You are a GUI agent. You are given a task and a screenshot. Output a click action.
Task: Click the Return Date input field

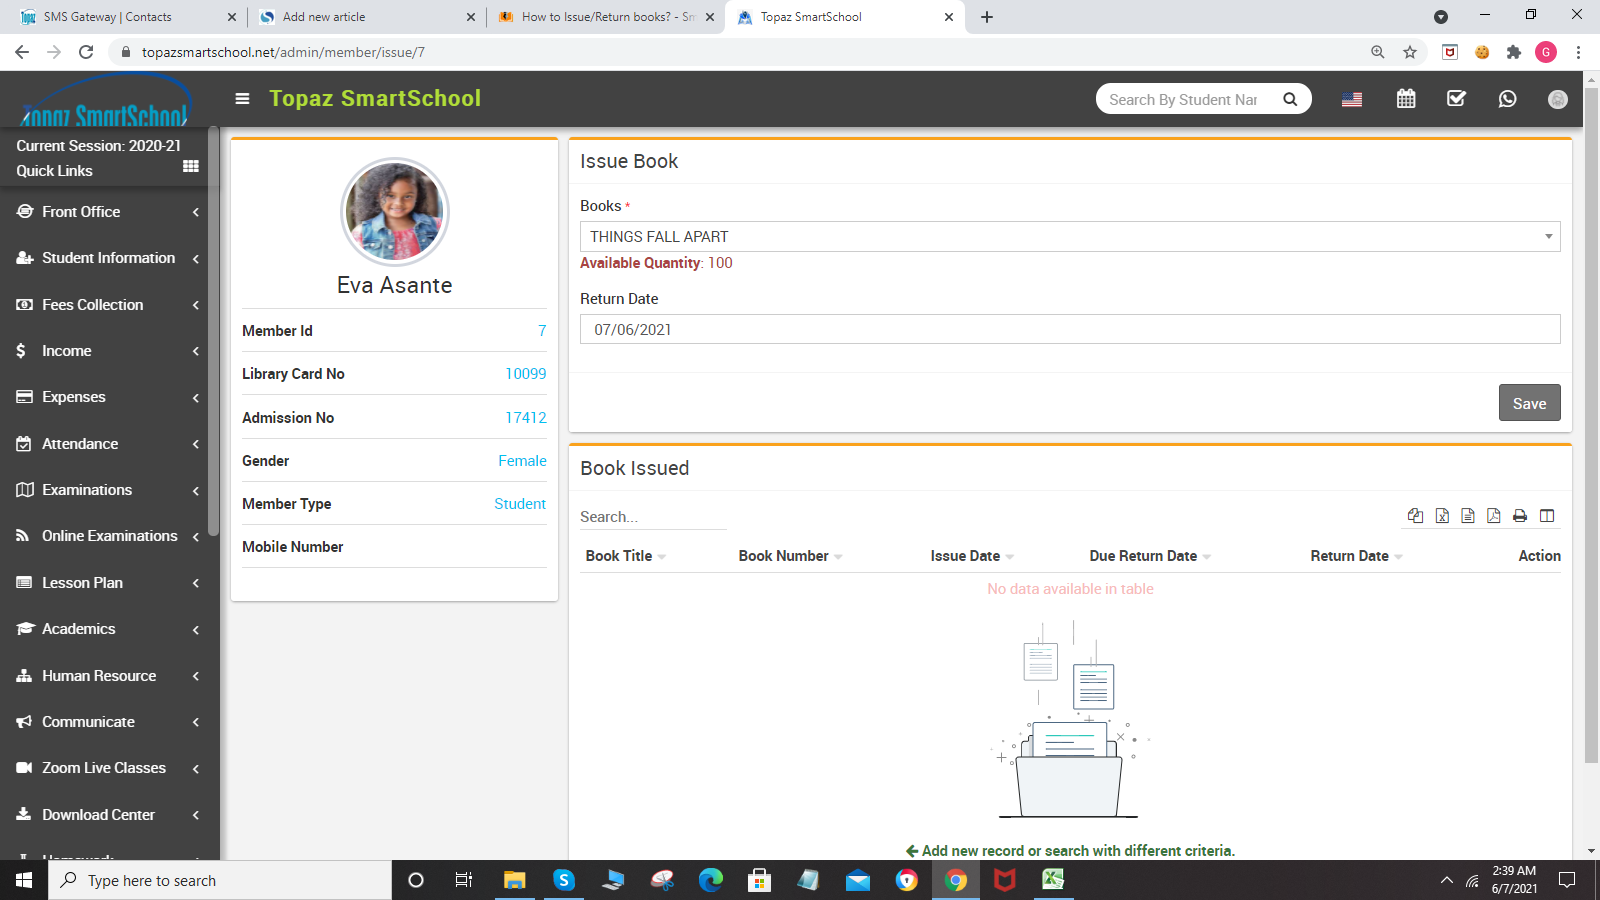1069,330
